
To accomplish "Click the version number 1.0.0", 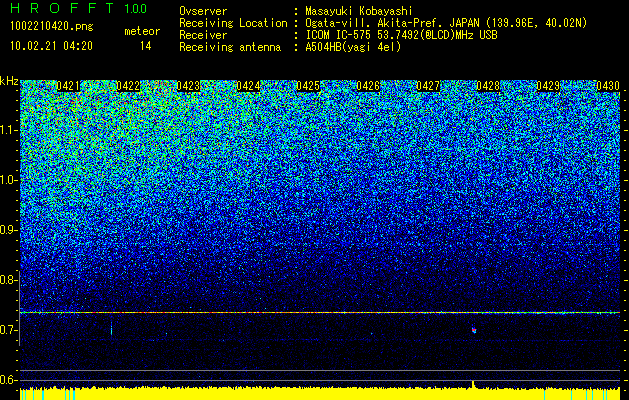I will pos(135,9).
